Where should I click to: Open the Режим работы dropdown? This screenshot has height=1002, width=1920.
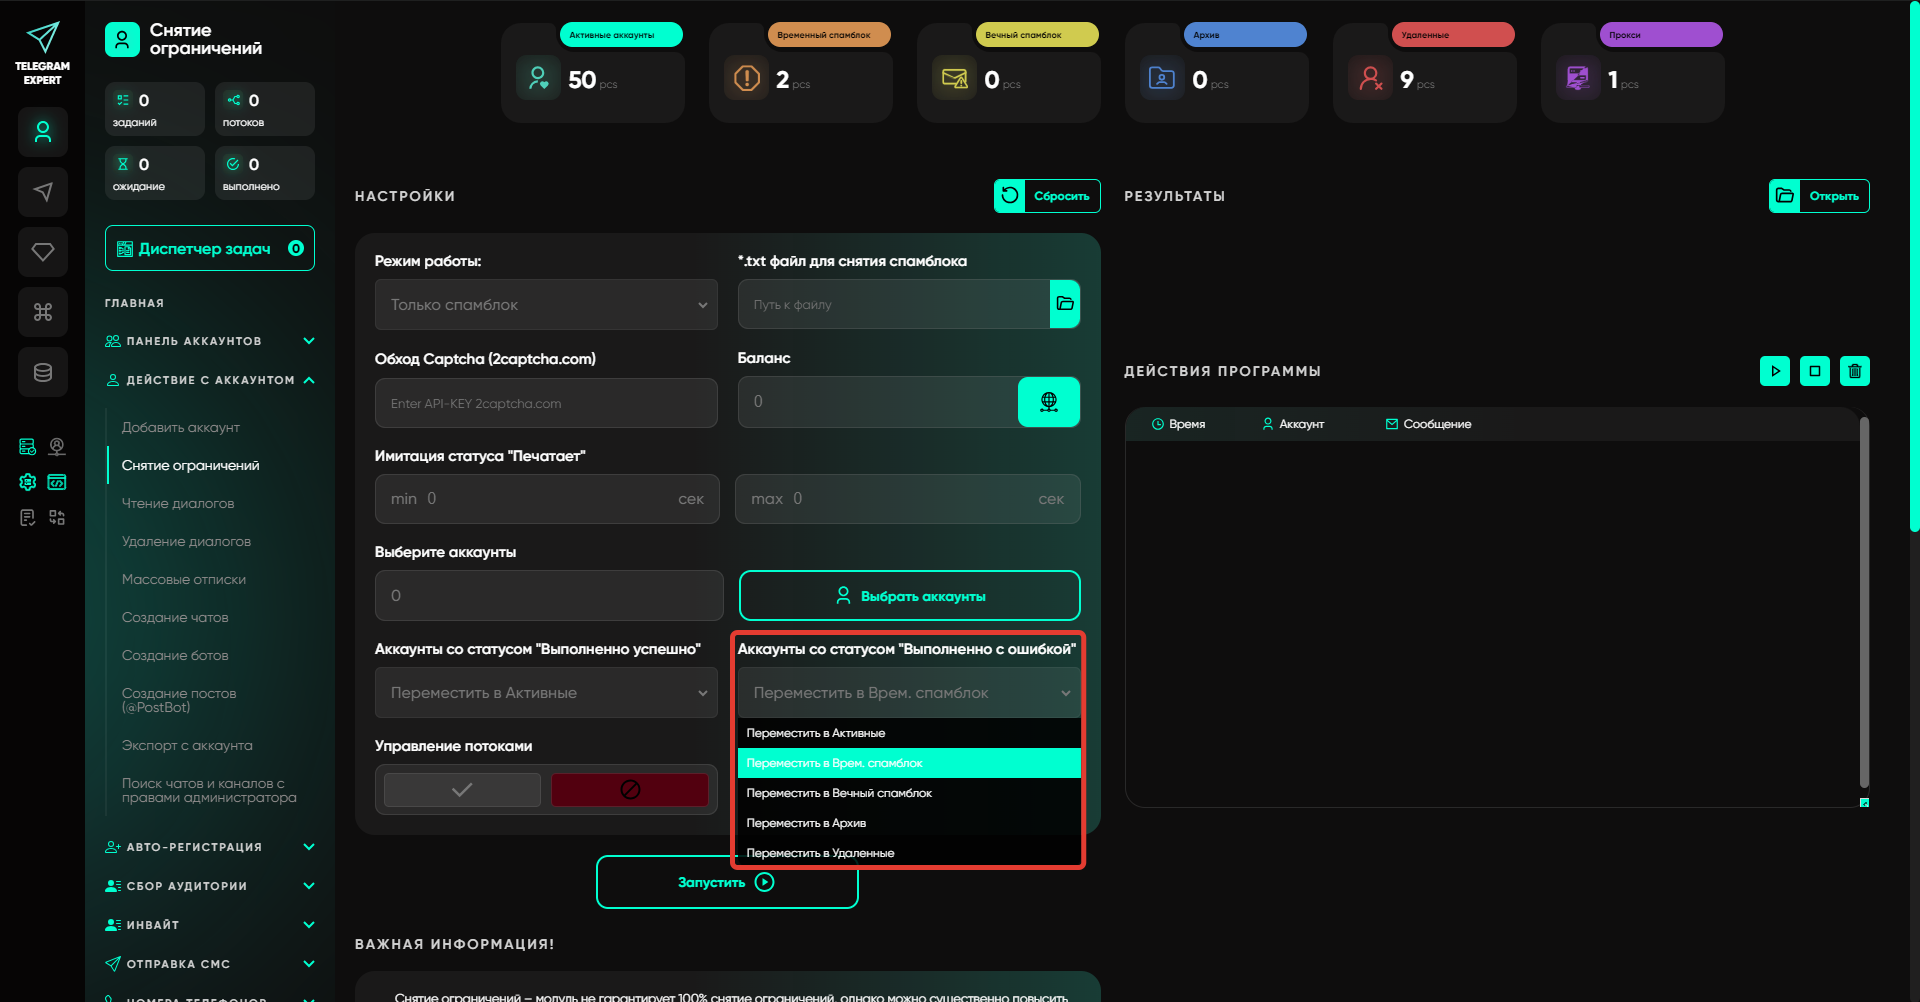546,305
